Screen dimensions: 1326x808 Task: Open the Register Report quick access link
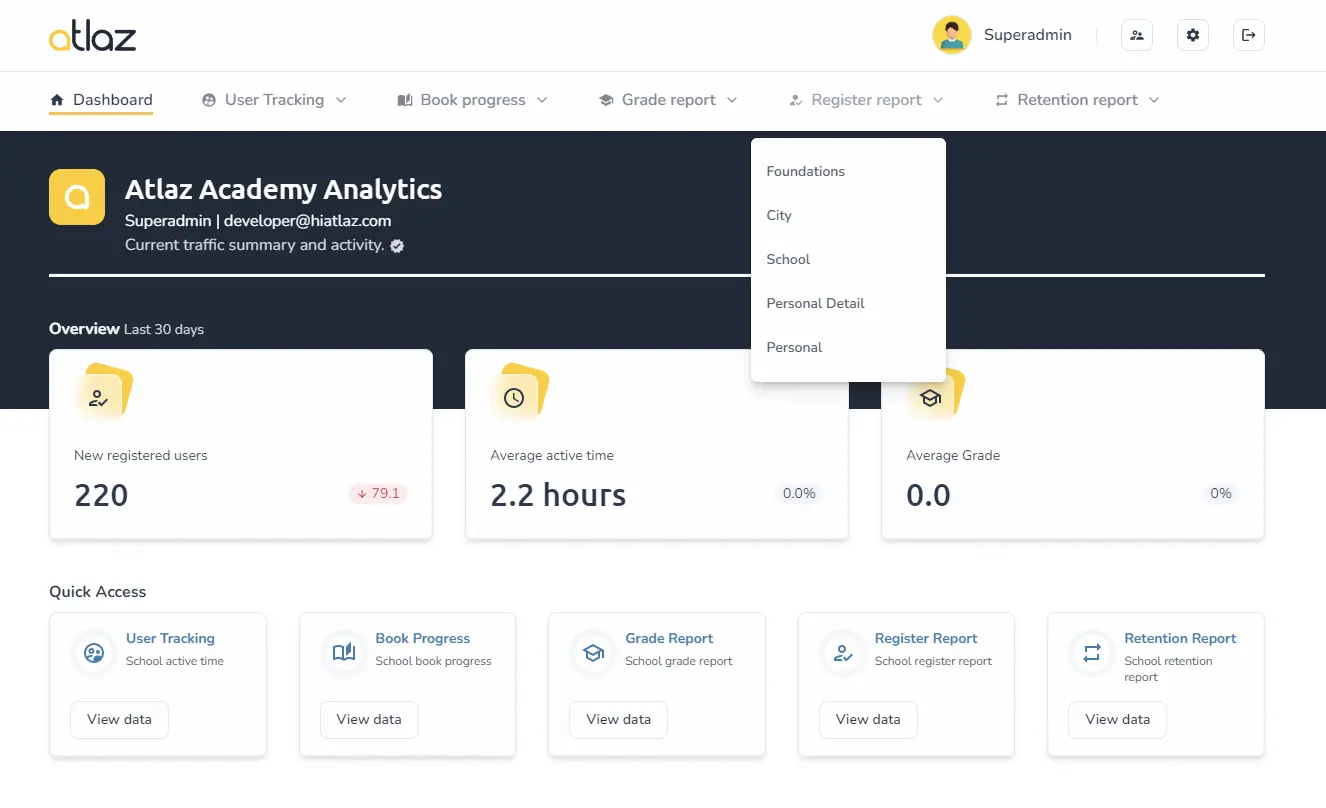tap(926, 638)
